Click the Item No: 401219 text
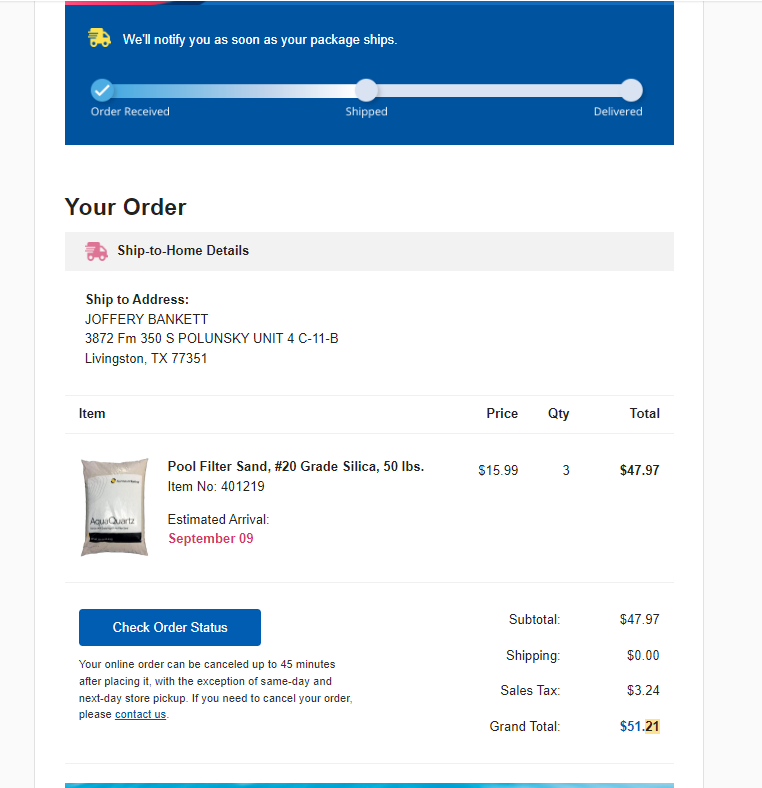 216,486
